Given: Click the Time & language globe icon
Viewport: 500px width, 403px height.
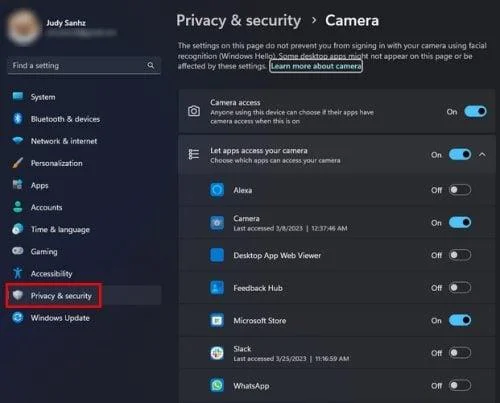Looking at the screenshot, I should (18, 229).
